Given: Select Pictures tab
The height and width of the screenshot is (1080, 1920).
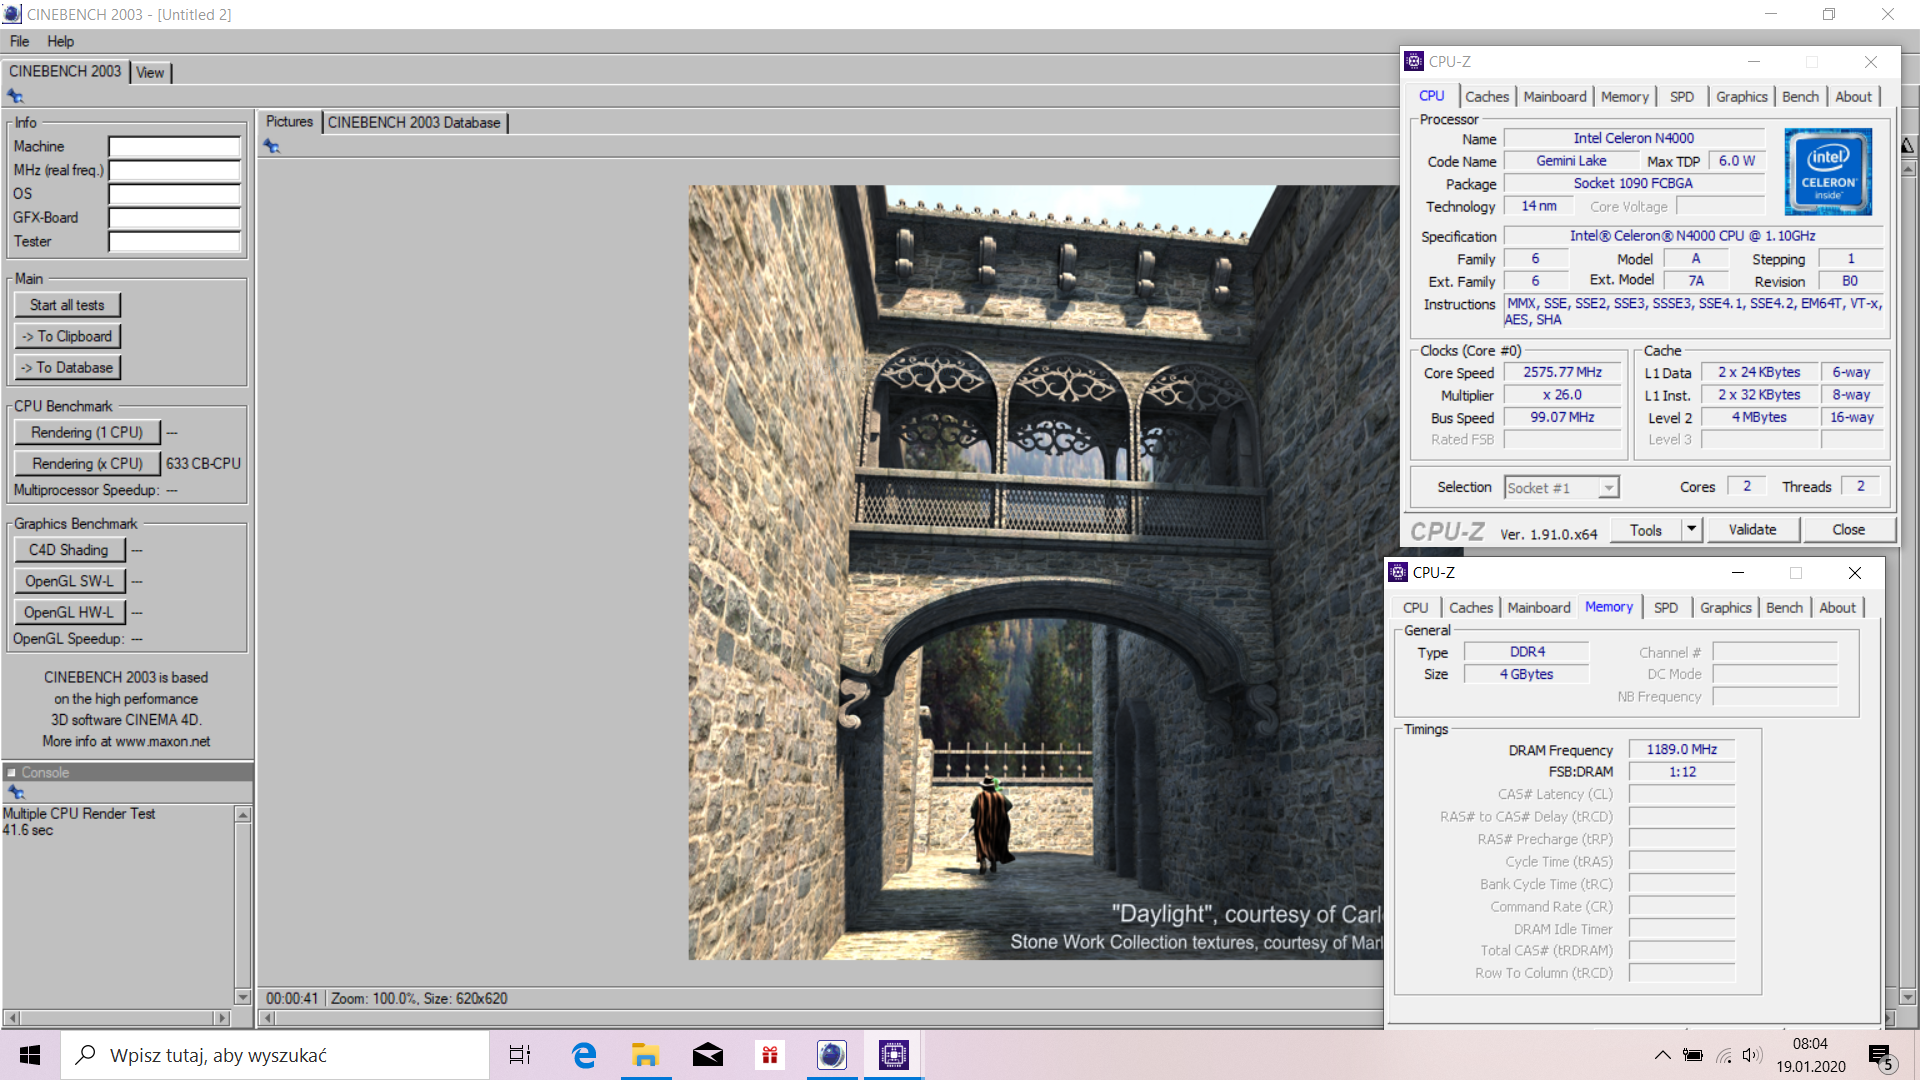Looking at the screenshot, I should coord(289,121).
